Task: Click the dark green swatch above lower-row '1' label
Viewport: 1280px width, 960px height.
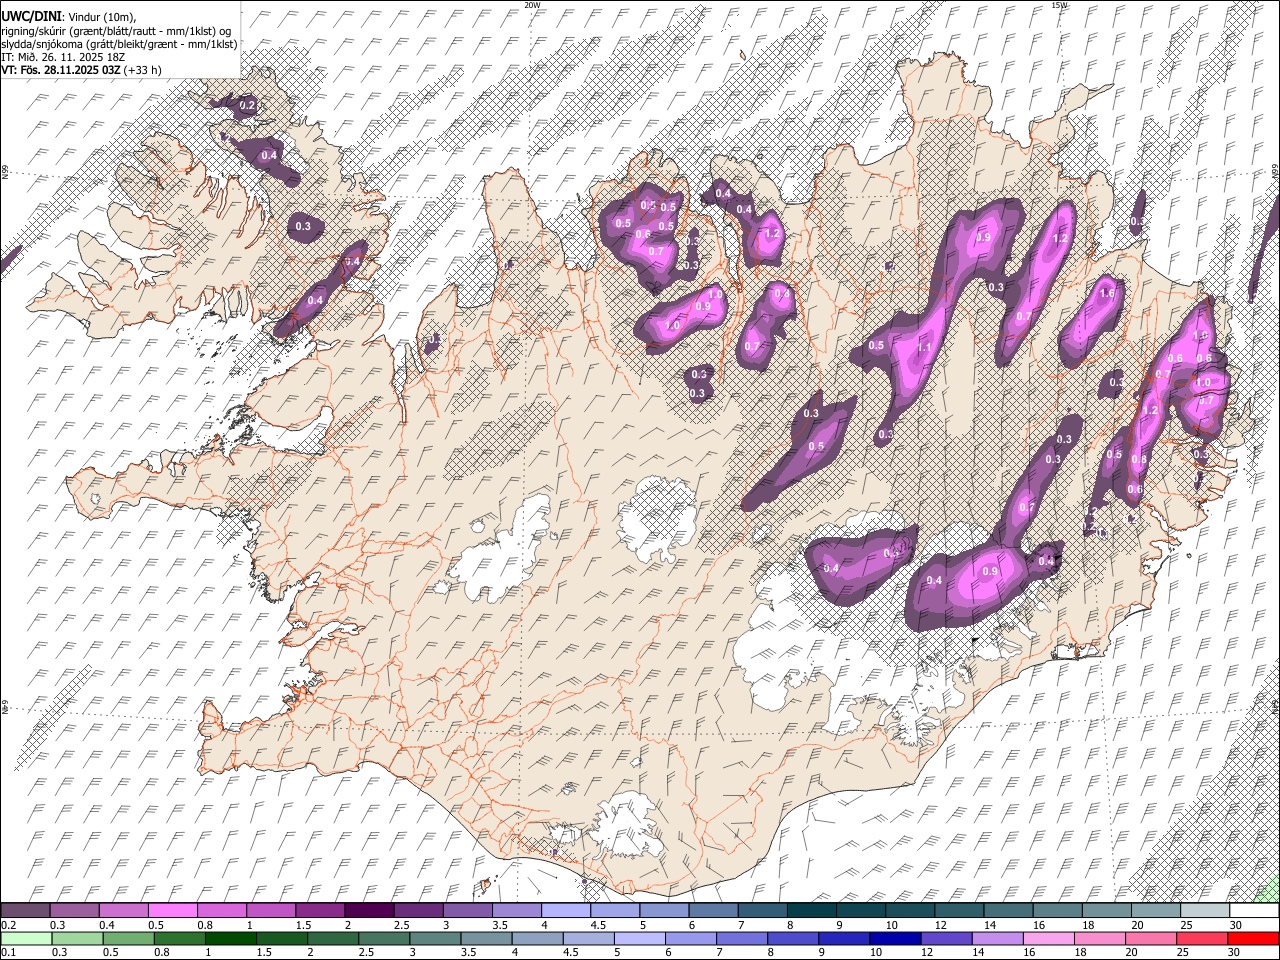Action: (230, 938)
